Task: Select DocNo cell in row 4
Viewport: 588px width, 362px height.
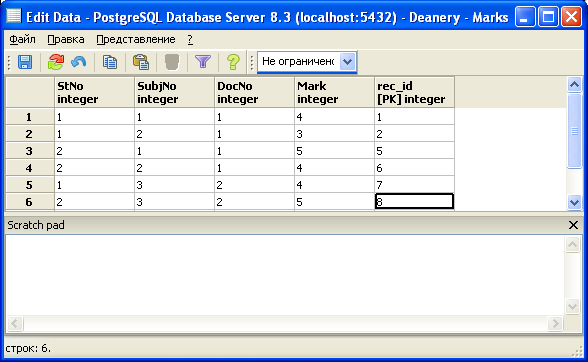Action: [x=254, y=168]
